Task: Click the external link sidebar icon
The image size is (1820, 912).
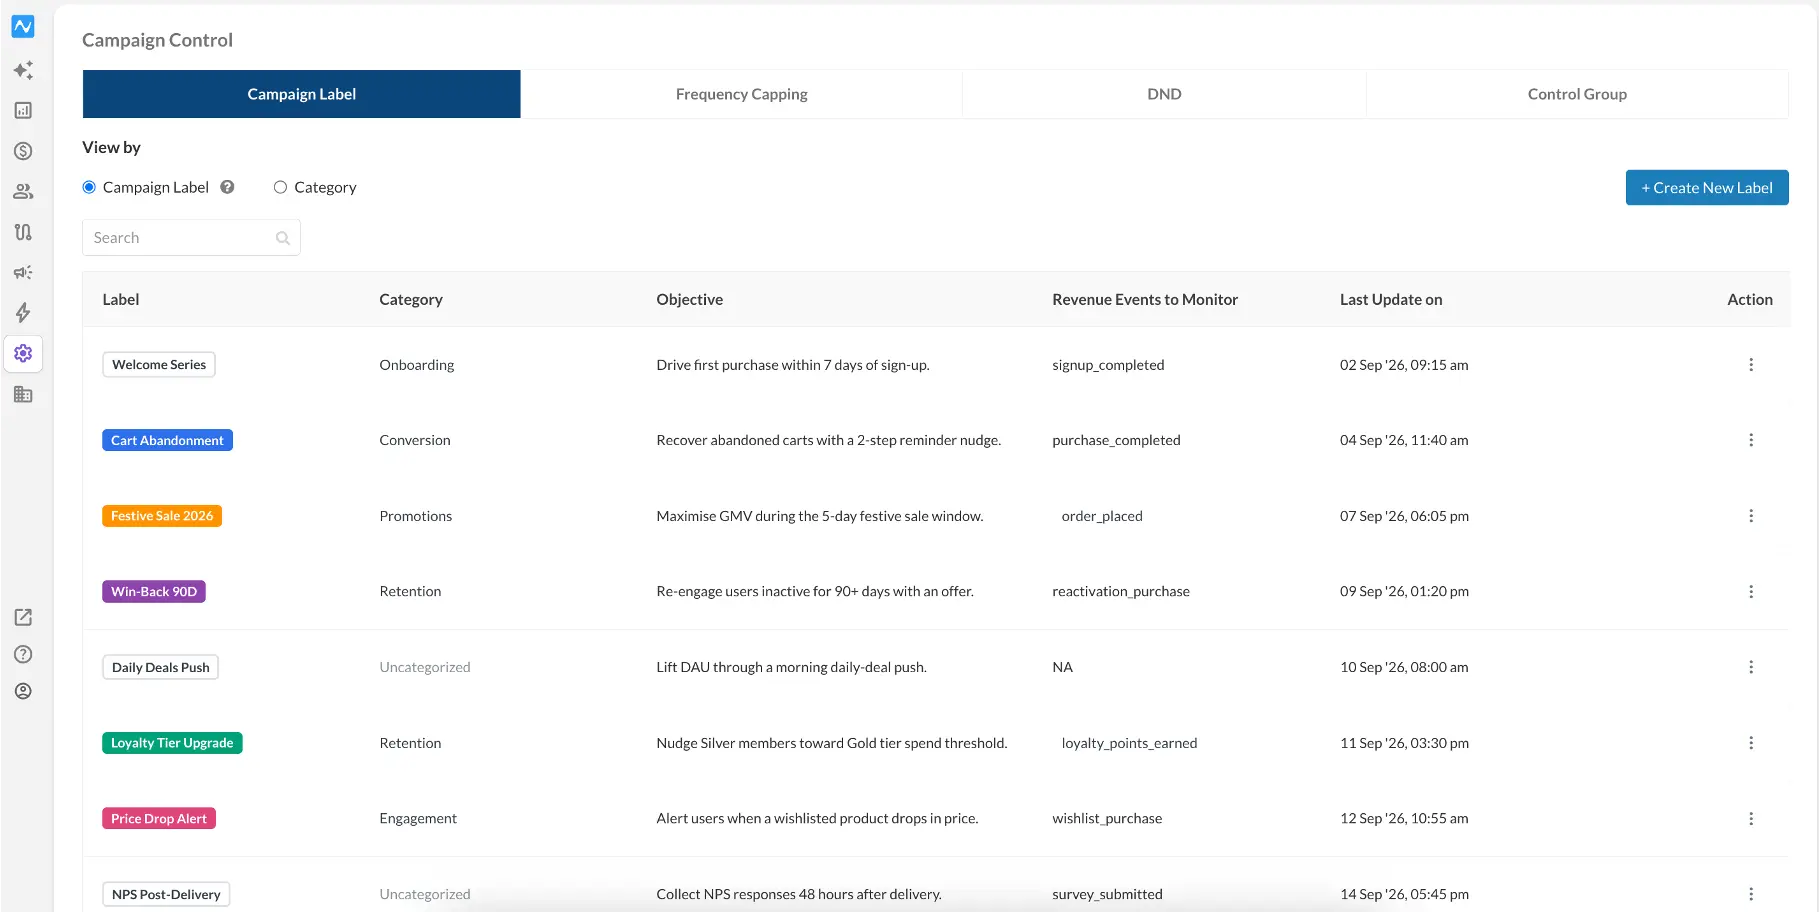Action: [x=23, y=617]
